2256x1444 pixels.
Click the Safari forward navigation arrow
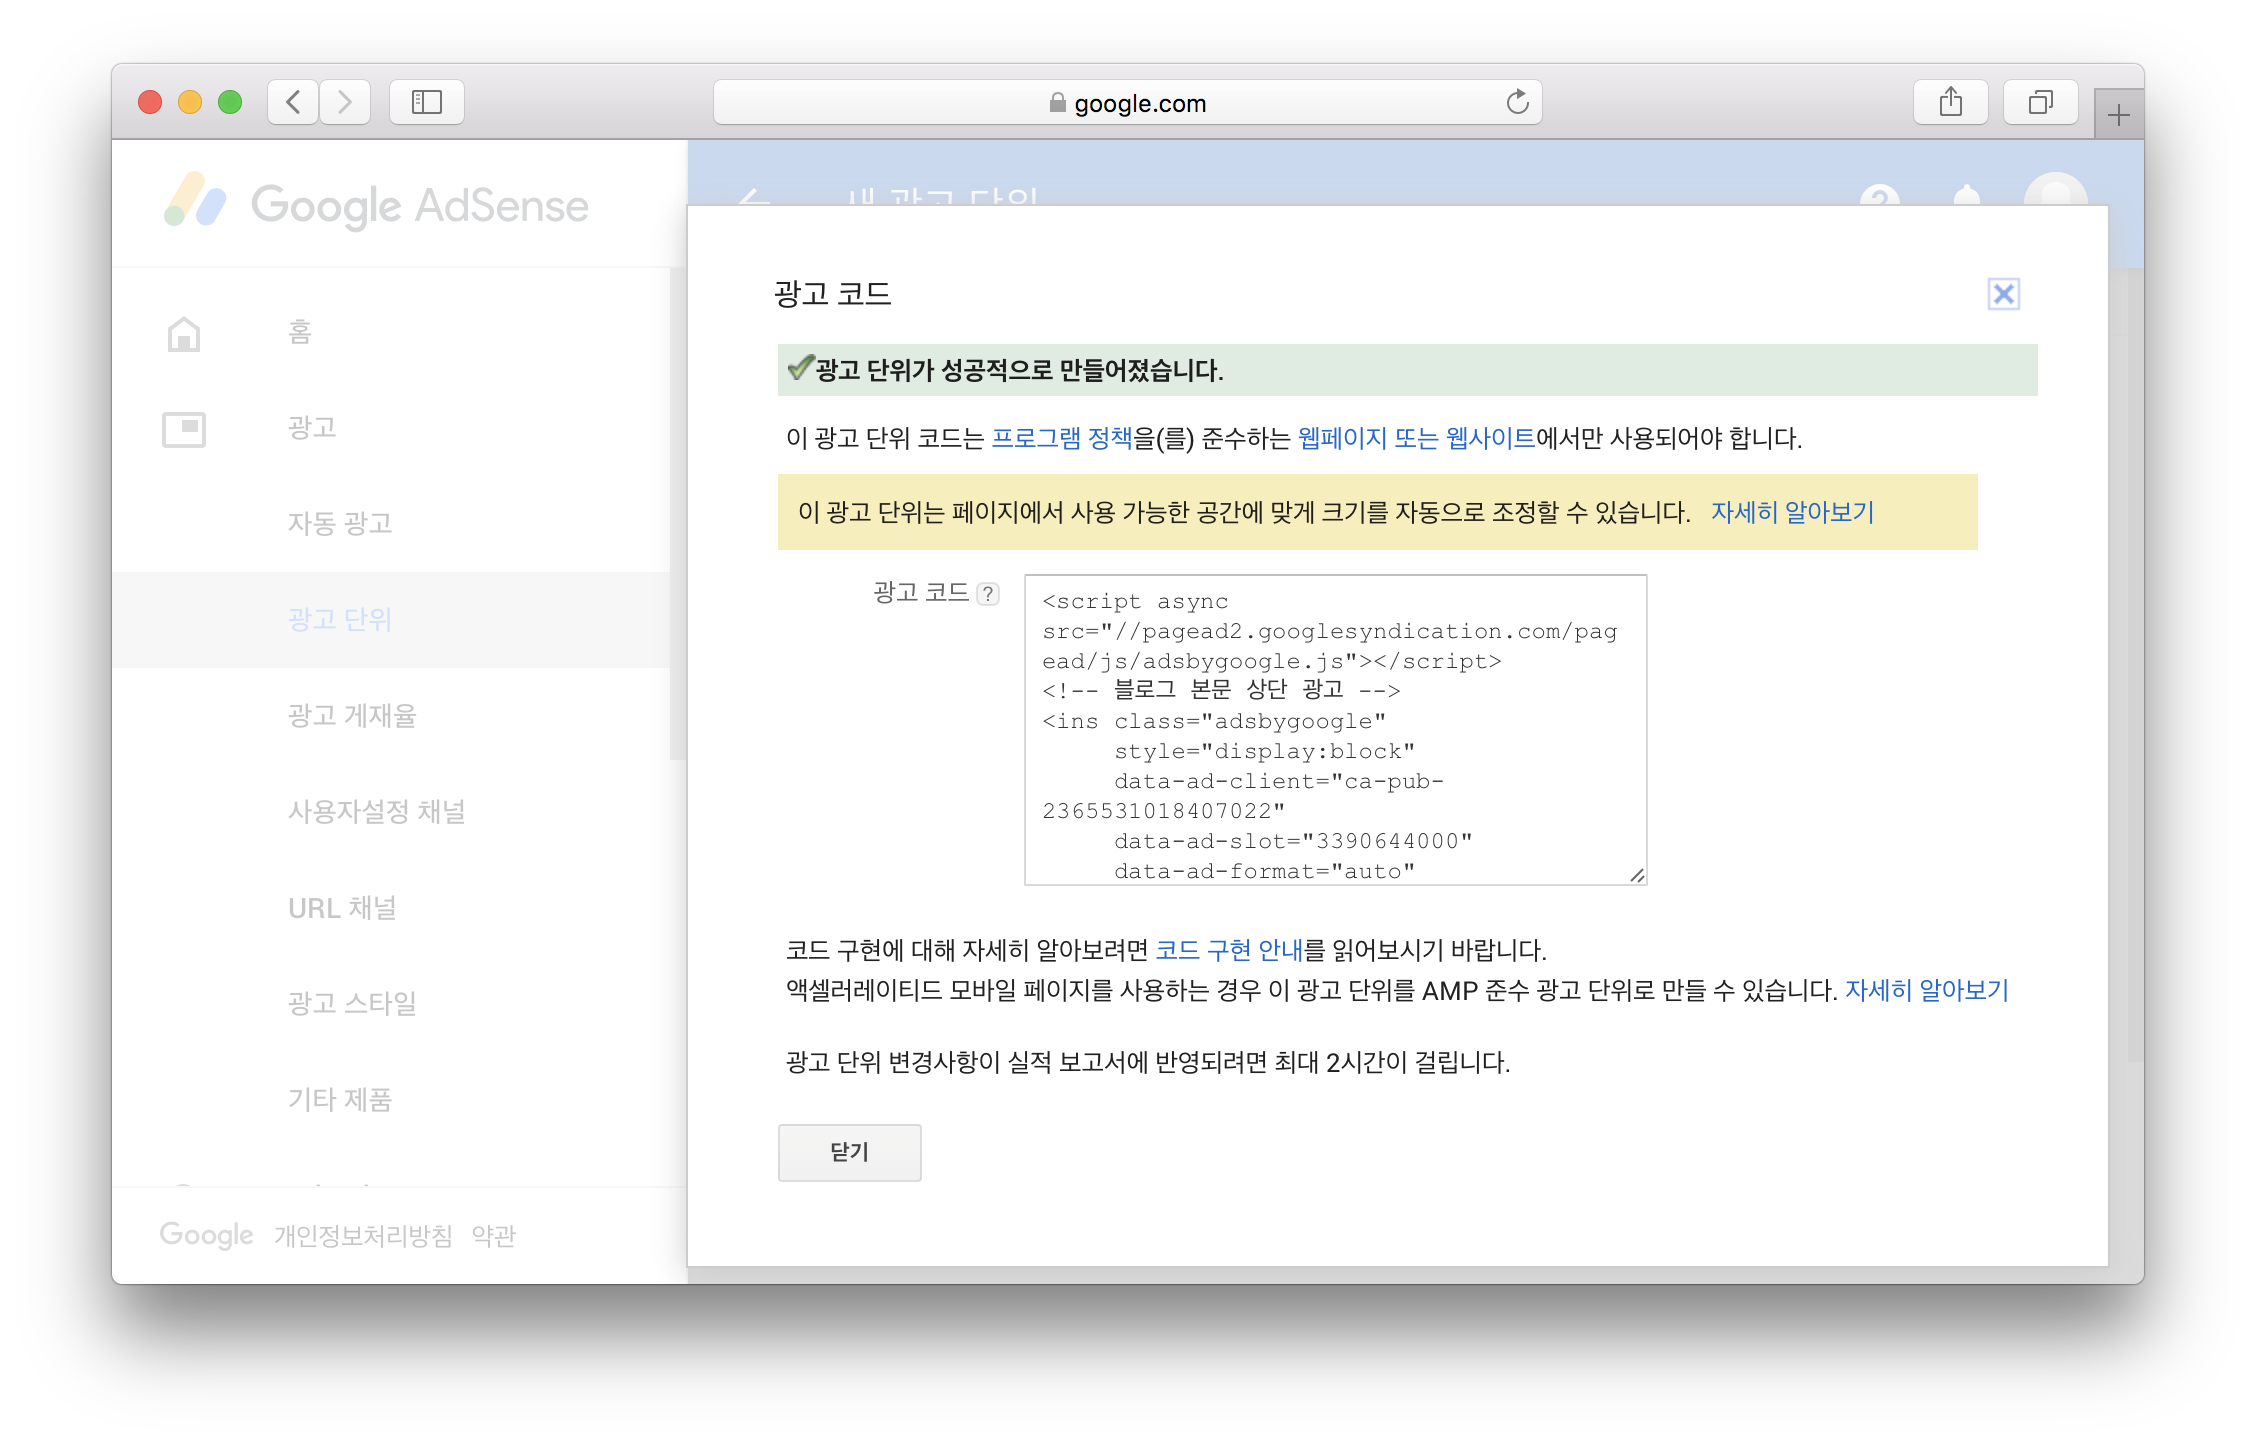[345, 102]
